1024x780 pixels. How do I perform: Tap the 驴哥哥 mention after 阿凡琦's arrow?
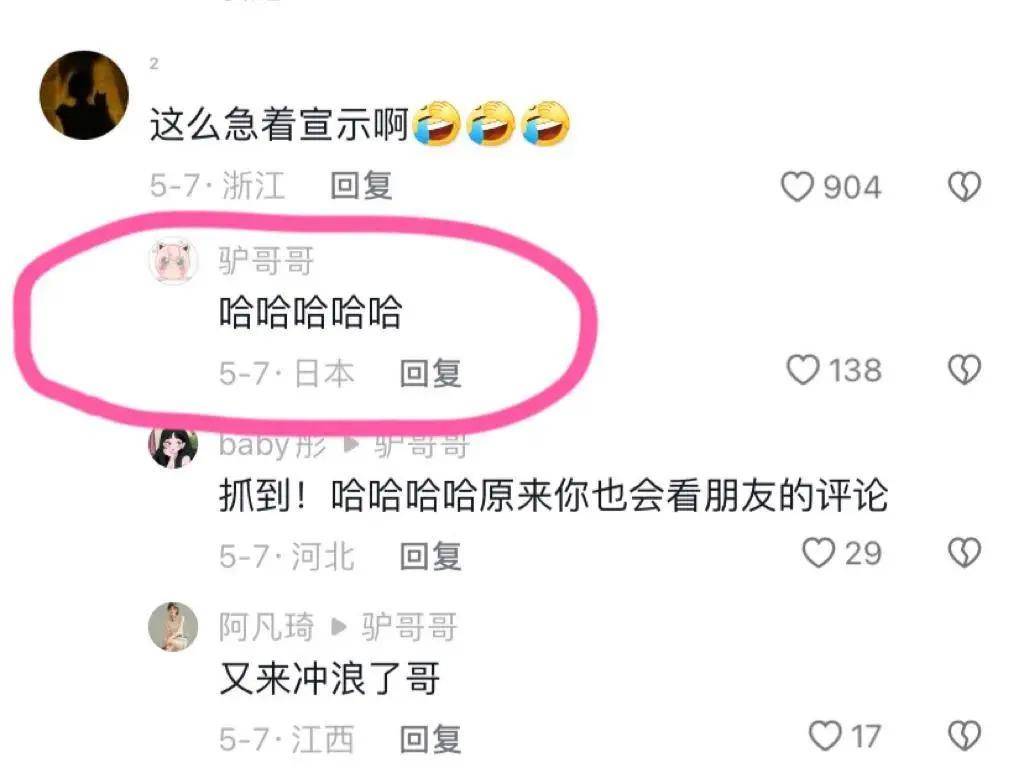[409, 626]
